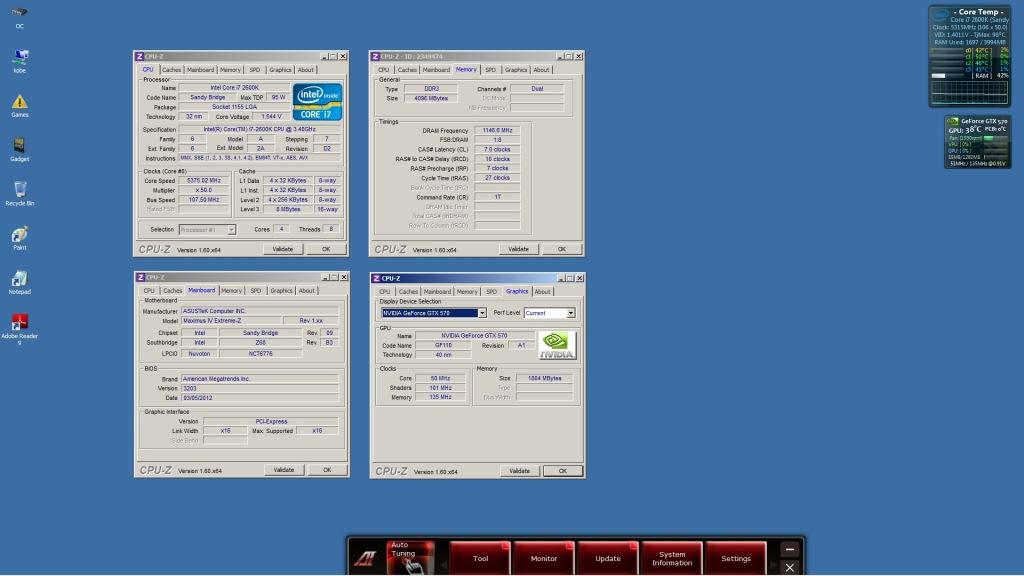Open Update in AI Suite
1024x576 pixels.
tap(608, 558)
